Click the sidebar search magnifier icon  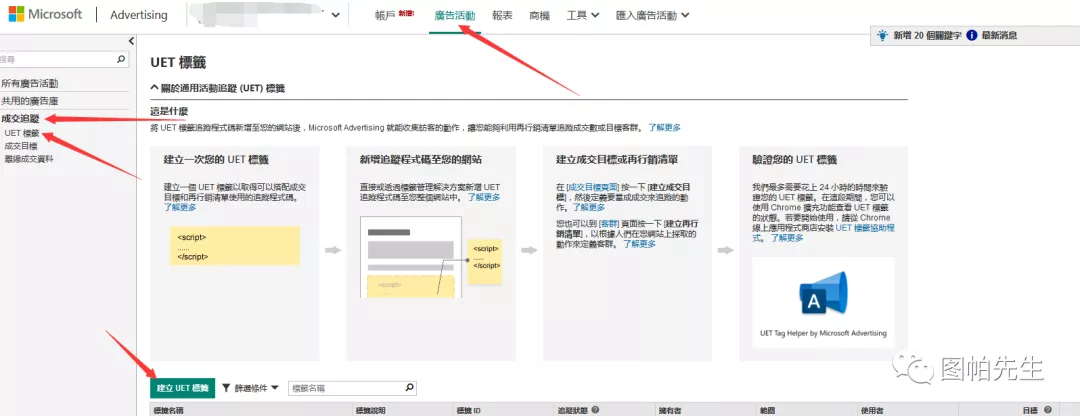(x=121, y=60)
